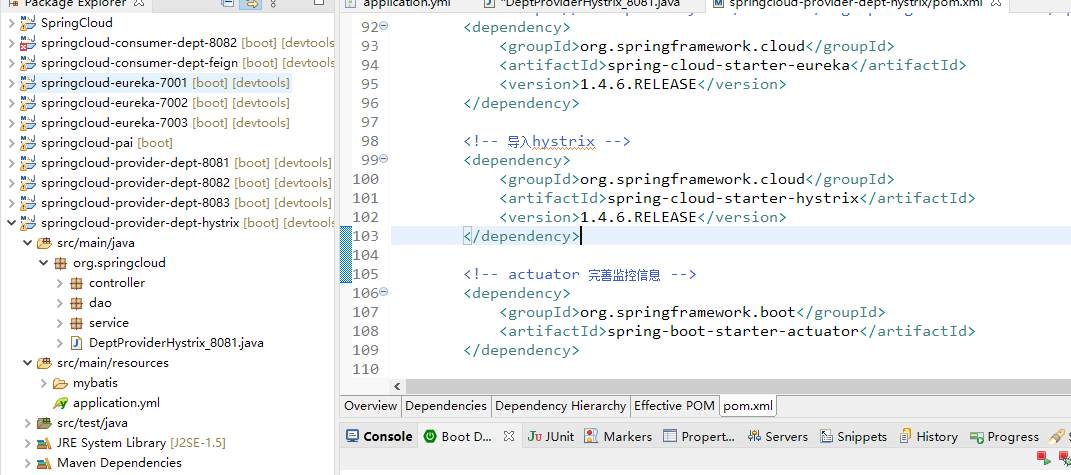Fold dependency block at line 92
The height and width of the screenshot is (475, 1071).
[x=383, y=26]
